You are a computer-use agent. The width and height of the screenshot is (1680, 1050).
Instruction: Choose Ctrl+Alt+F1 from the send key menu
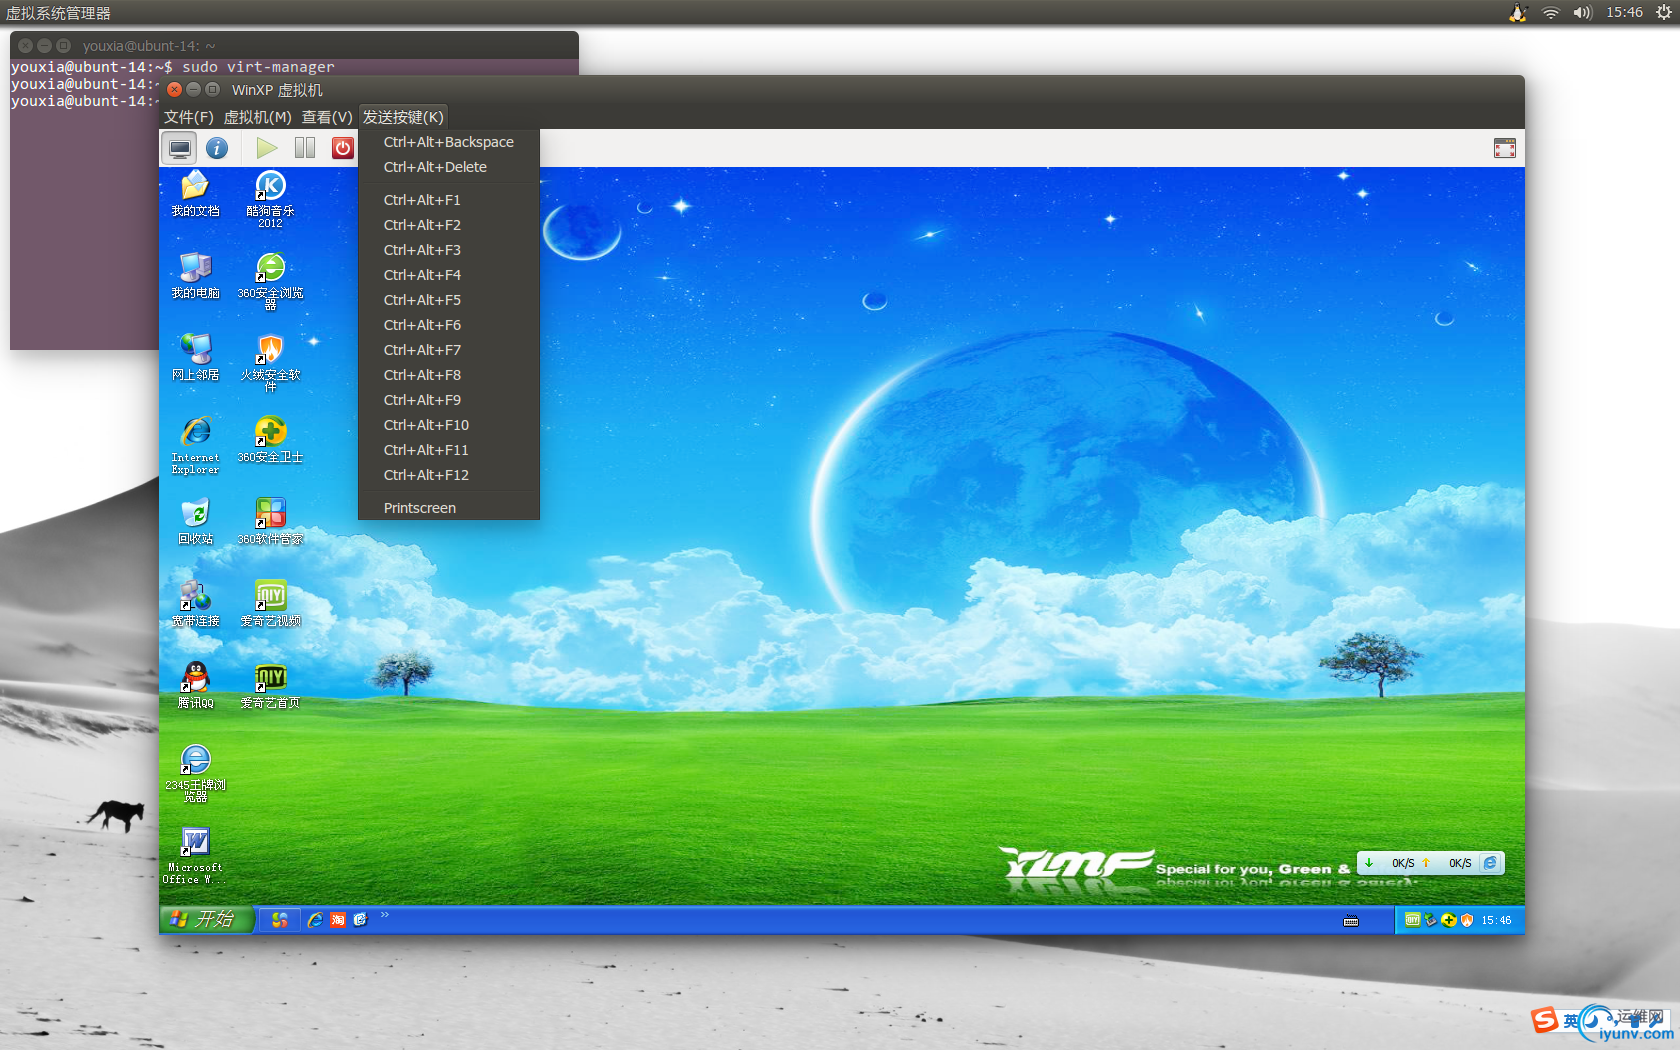point(449,200)
